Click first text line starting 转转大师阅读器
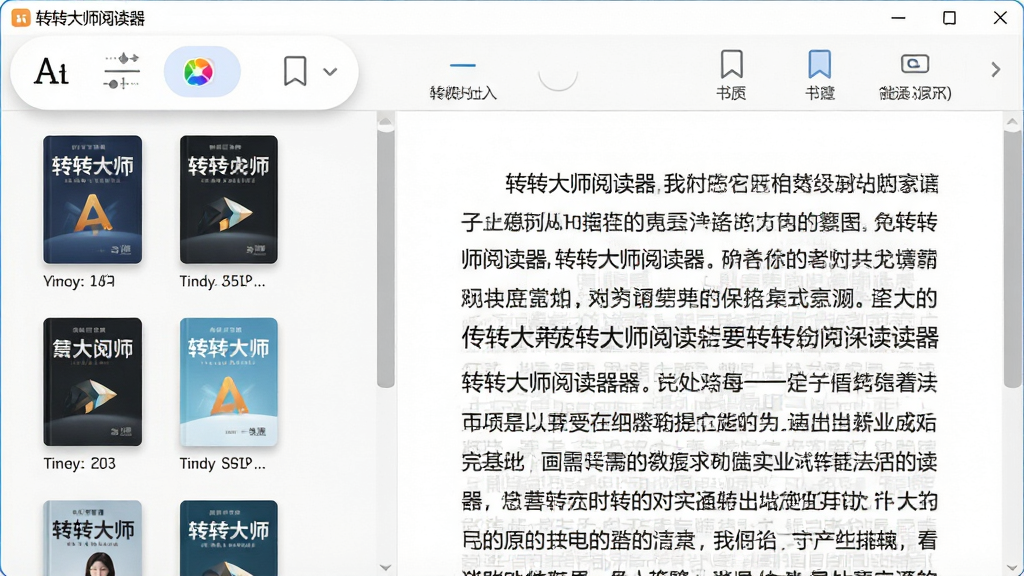This screenshot has height=576, width=1024. [x=722, y=184]
